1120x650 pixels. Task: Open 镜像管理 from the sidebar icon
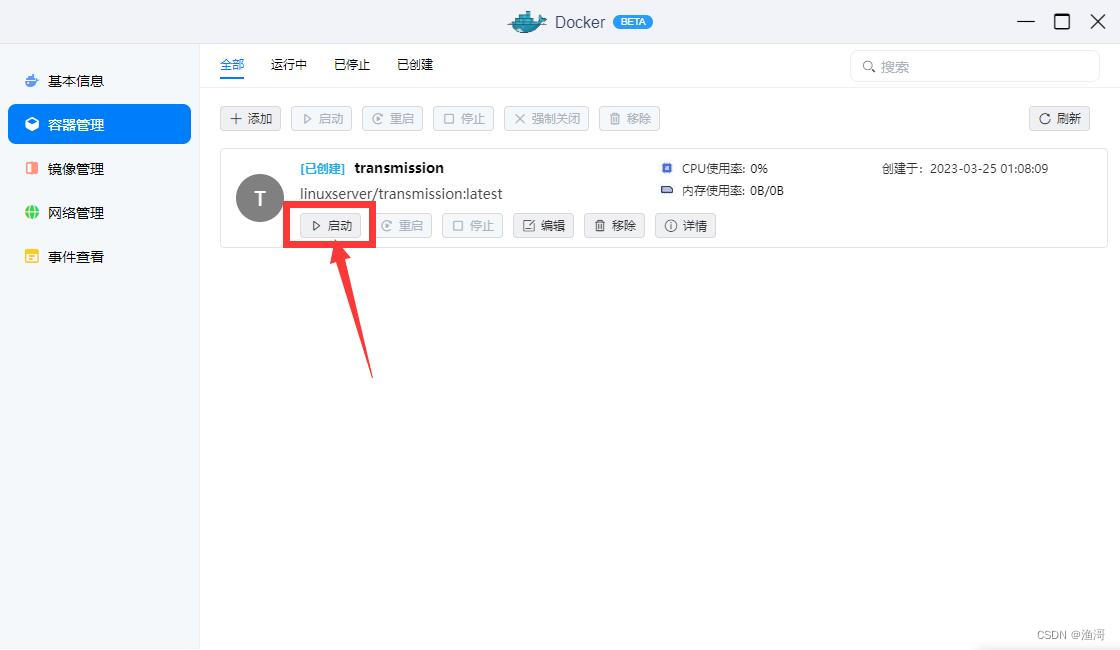[30, 168]
